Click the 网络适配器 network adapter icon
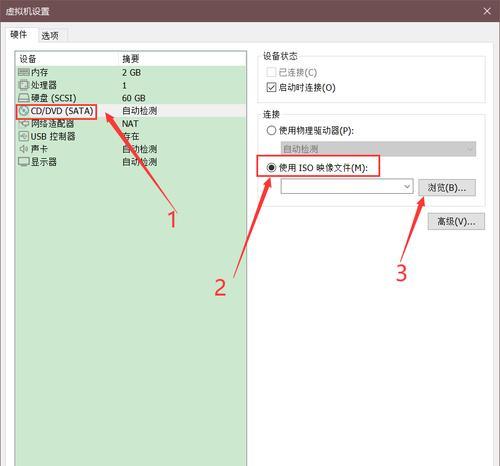 24,124
